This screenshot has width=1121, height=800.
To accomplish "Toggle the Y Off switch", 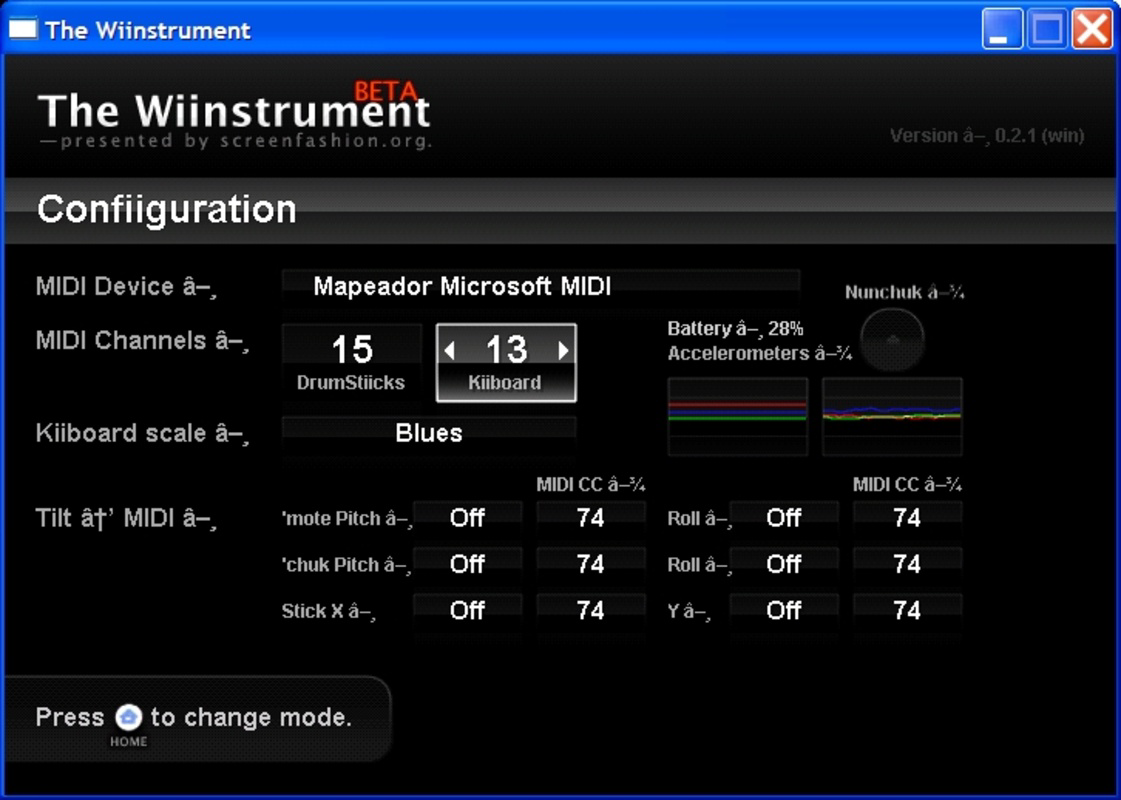I will (784, 611).
